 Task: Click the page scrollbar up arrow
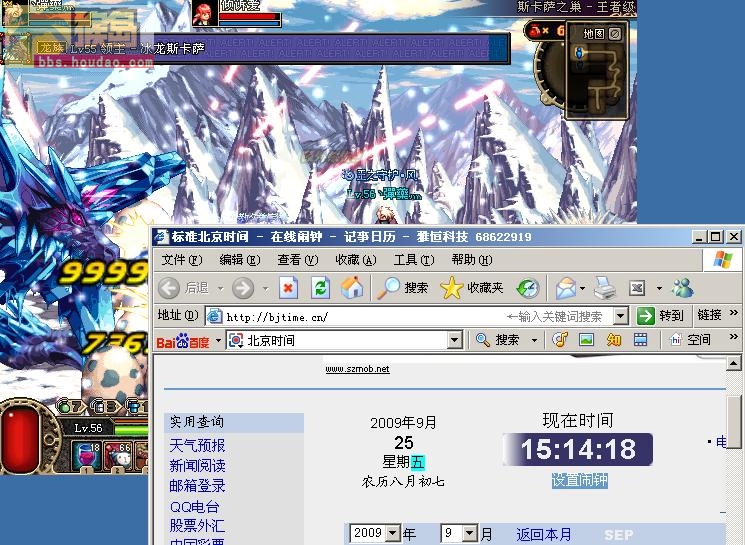point(734,364)
